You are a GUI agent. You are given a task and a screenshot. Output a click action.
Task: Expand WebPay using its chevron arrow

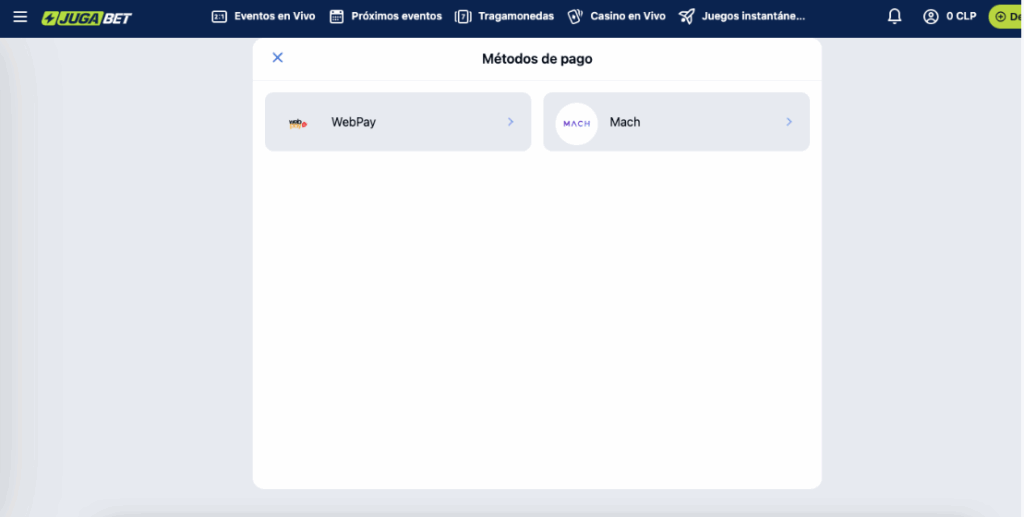click(510, 122)
